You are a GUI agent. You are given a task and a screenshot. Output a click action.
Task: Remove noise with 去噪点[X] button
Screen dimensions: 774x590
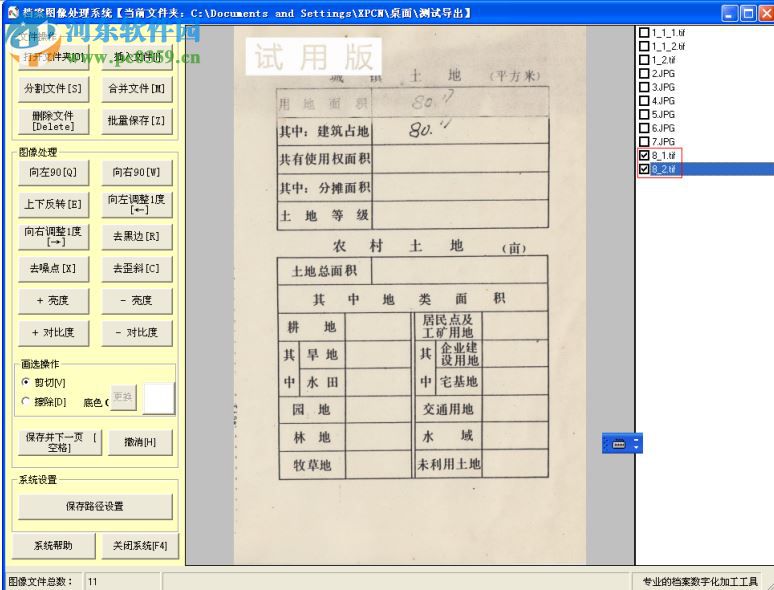coord(53,269)
